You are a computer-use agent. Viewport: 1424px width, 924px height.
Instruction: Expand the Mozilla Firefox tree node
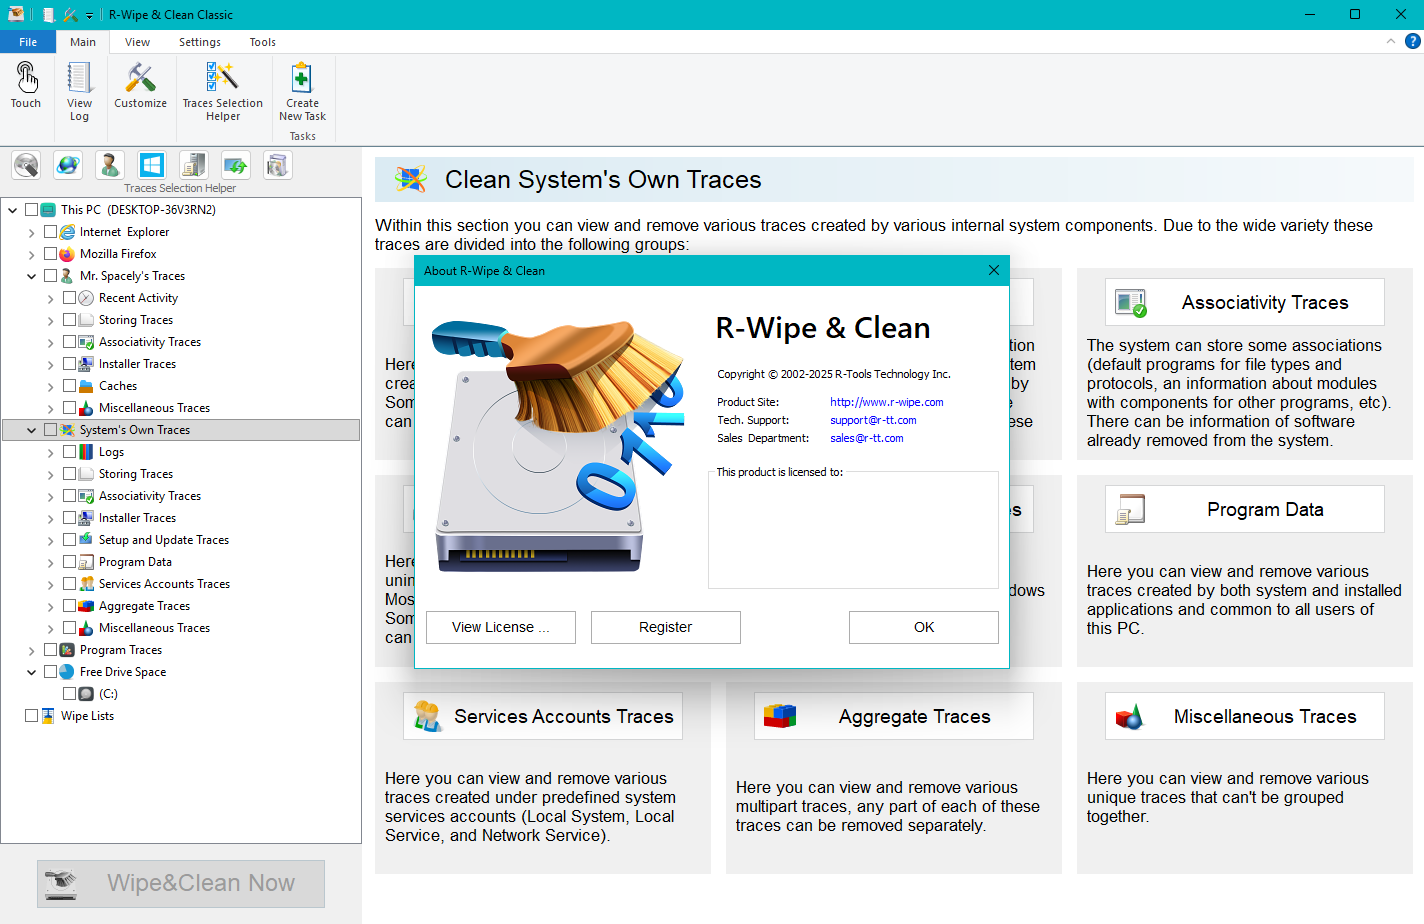pos(32,254)
